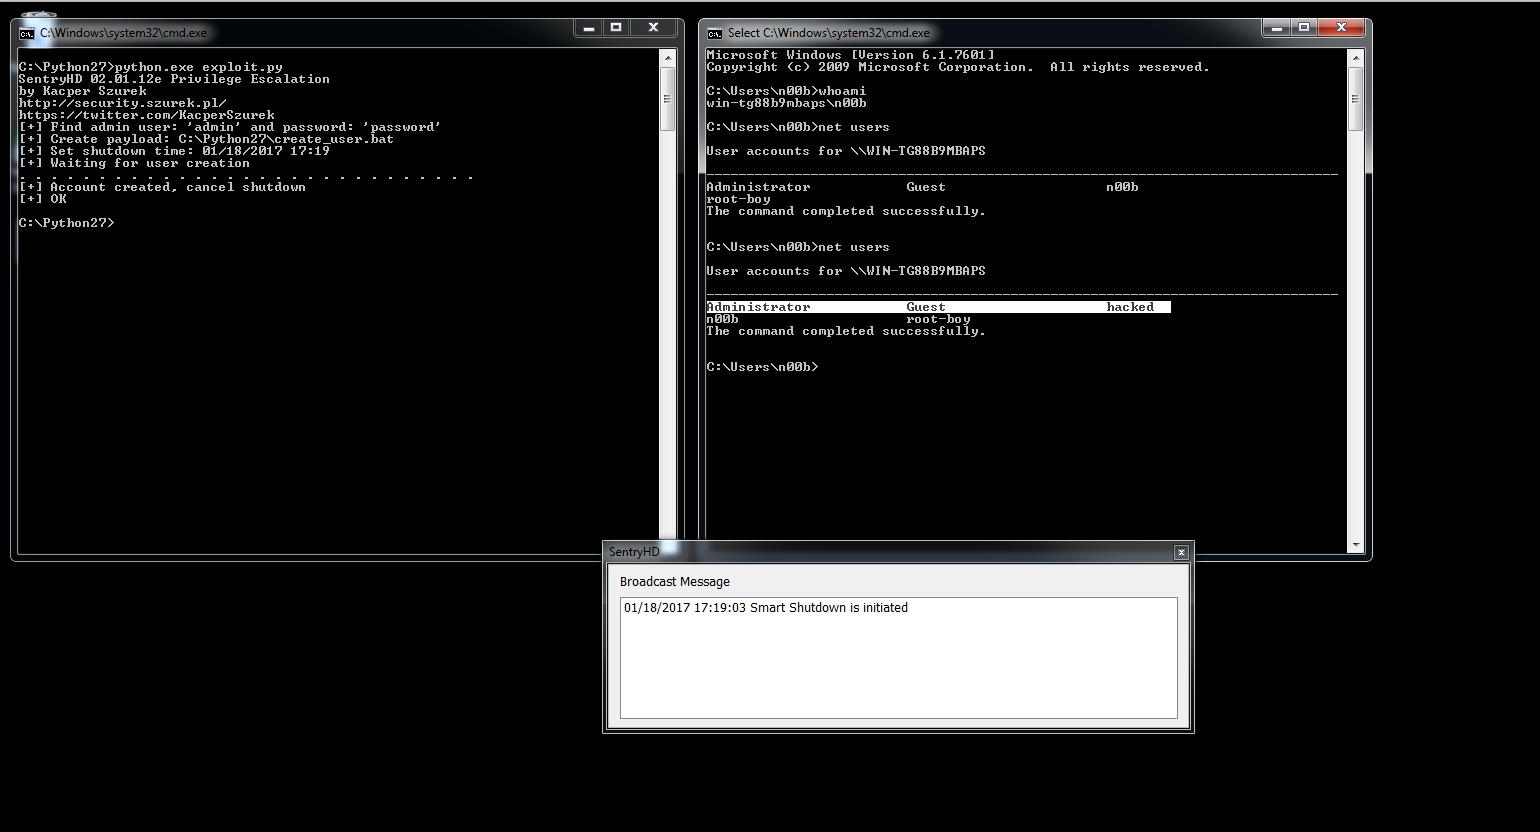Click 'Microsoft Windows [Version 6.1.7601]' line
The width and height of the screenshot is (1540, 832).
[x=850, y=55]
